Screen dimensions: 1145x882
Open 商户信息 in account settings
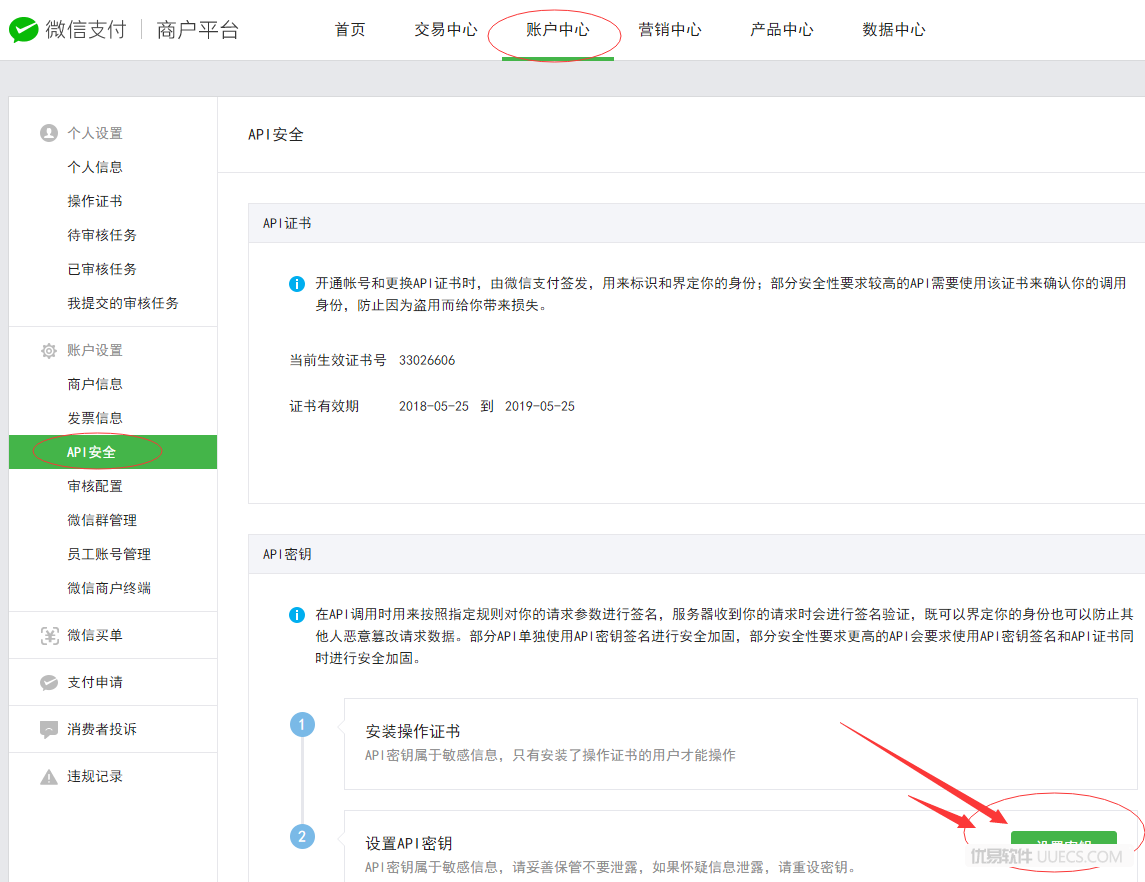[x=95, y=384]
